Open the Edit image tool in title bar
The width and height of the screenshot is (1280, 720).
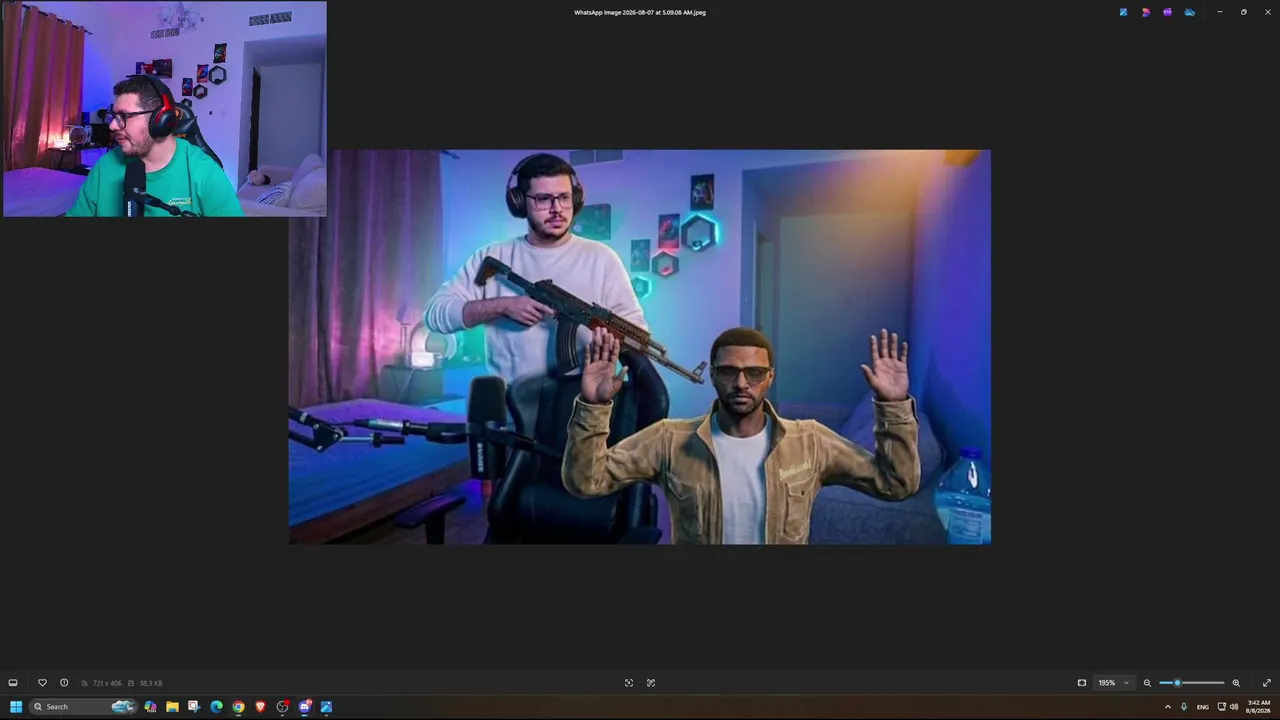pyautogui.click(x=1123, y=12)
